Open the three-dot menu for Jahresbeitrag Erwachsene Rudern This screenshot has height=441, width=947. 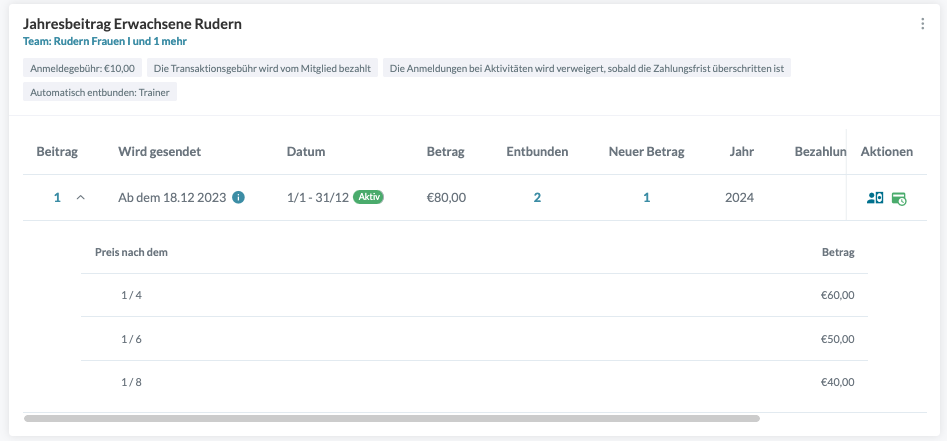[x=922, y=24]
